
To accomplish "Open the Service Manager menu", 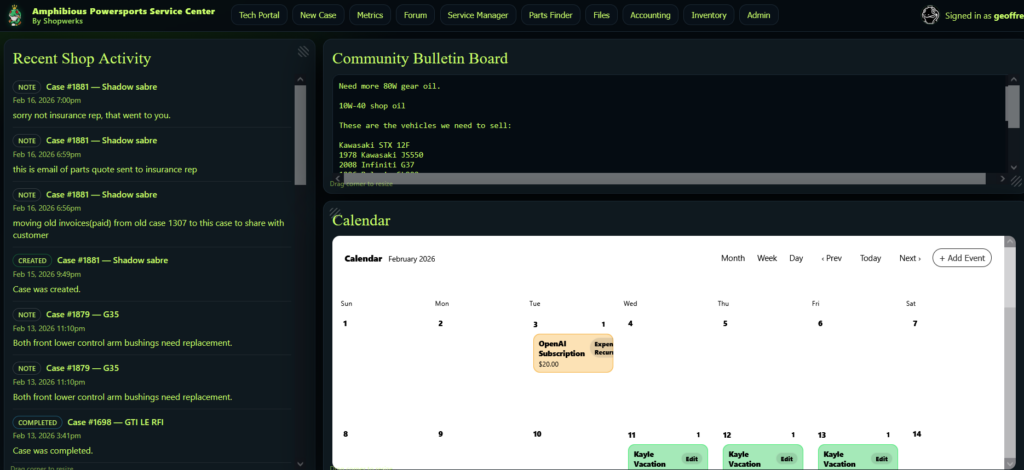I will point(477,15).
